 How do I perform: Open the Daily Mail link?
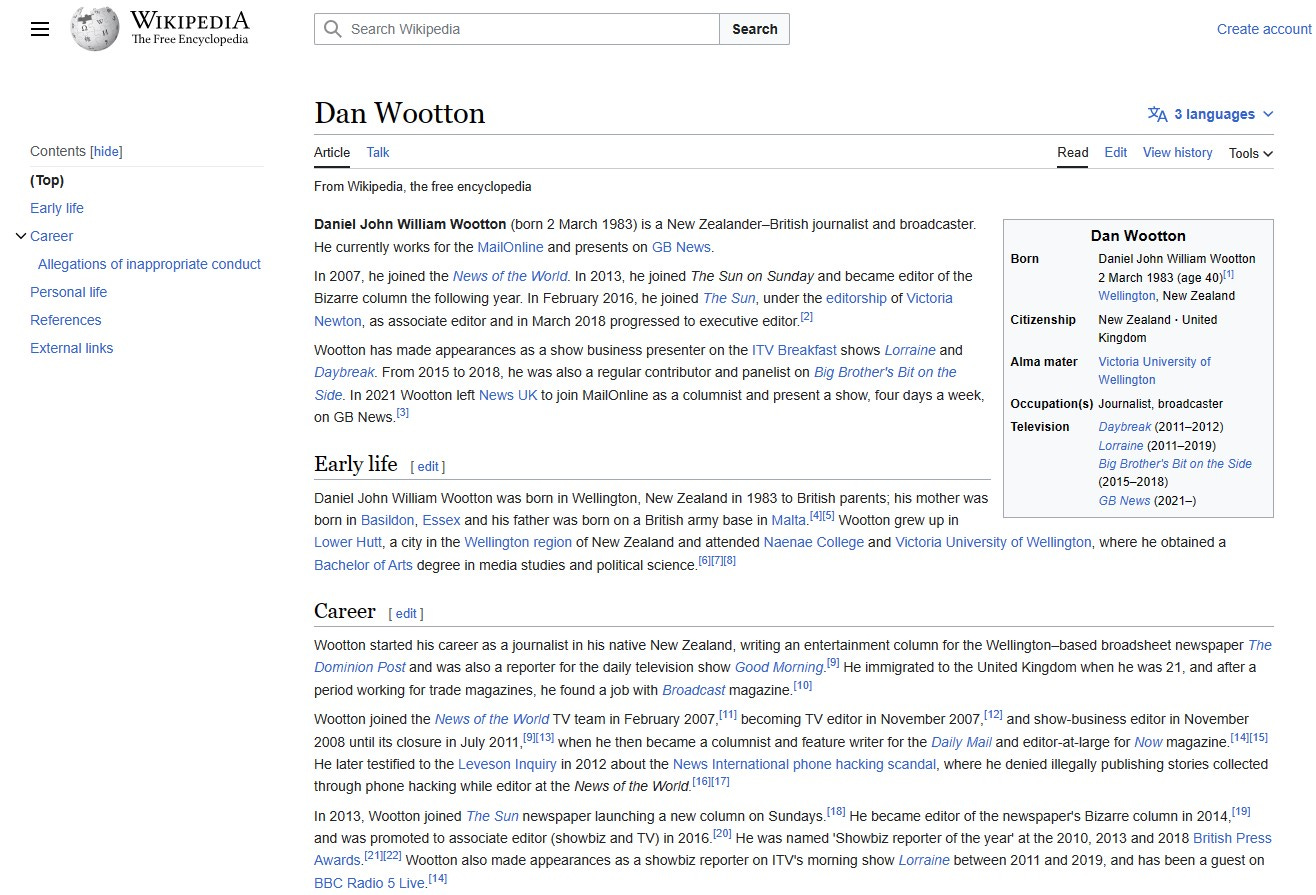pyautogui.click(x=961, y=742)
